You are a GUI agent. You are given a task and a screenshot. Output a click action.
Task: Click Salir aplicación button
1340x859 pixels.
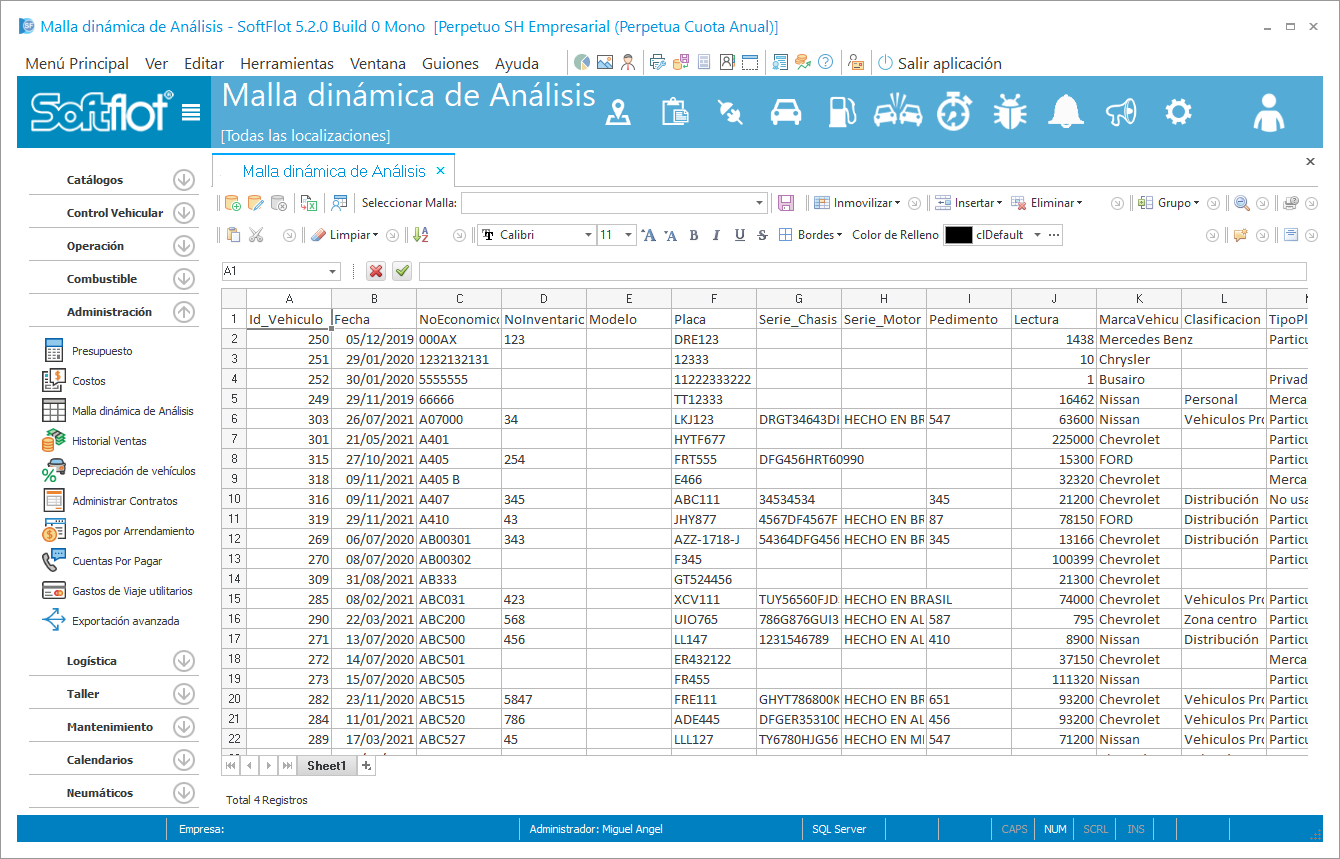pos(939,63)
